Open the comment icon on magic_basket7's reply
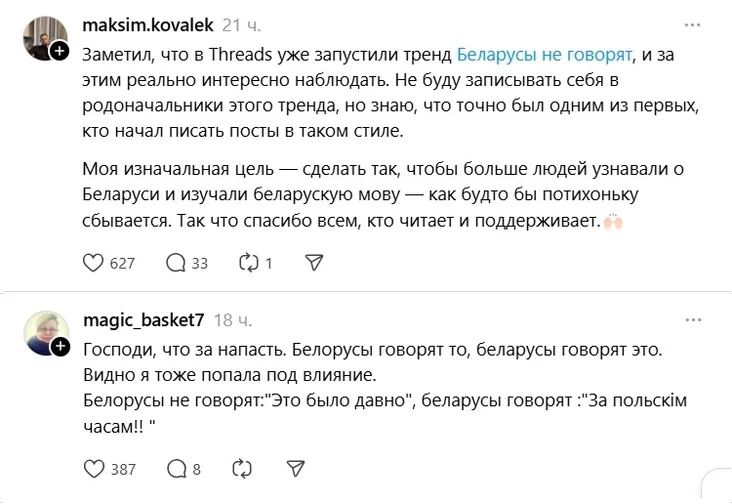This screenshot has height=504, width=732. click(x=175, y=468)
